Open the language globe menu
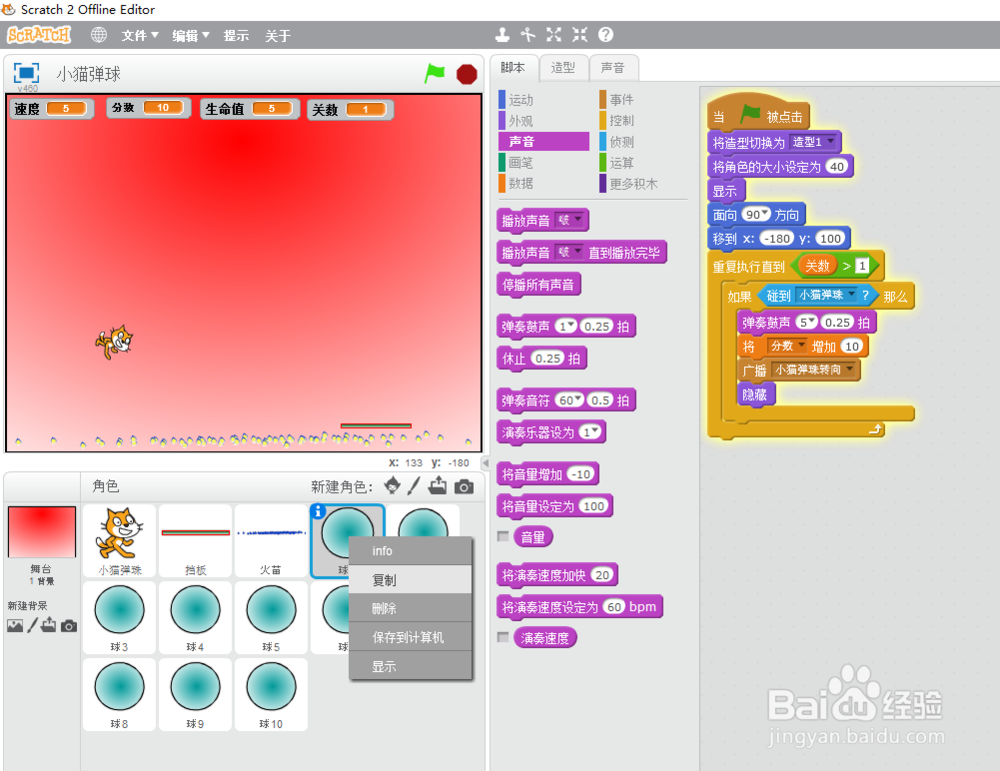The image size is (1000, 771). 98,34
